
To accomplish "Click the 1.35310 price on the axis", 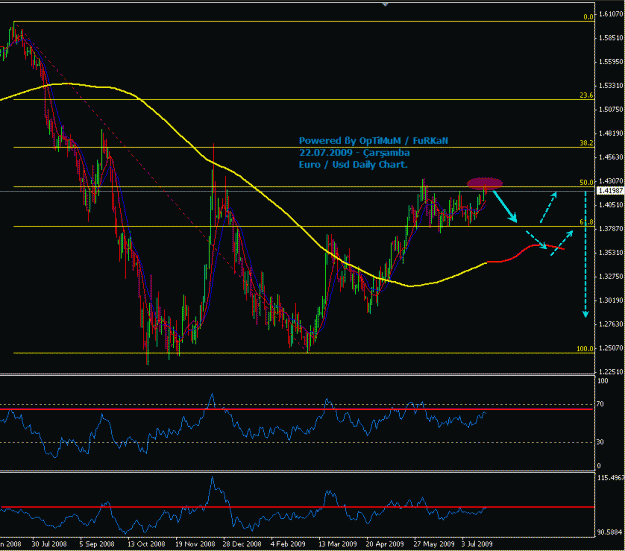I will click(x=611, y=252).
